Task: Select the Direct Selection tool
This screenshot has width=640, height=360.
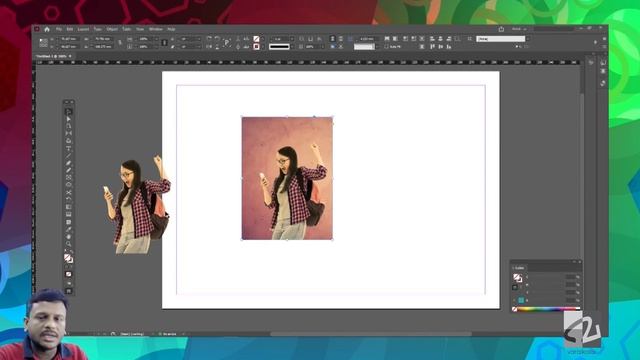Action: point(69,119)
